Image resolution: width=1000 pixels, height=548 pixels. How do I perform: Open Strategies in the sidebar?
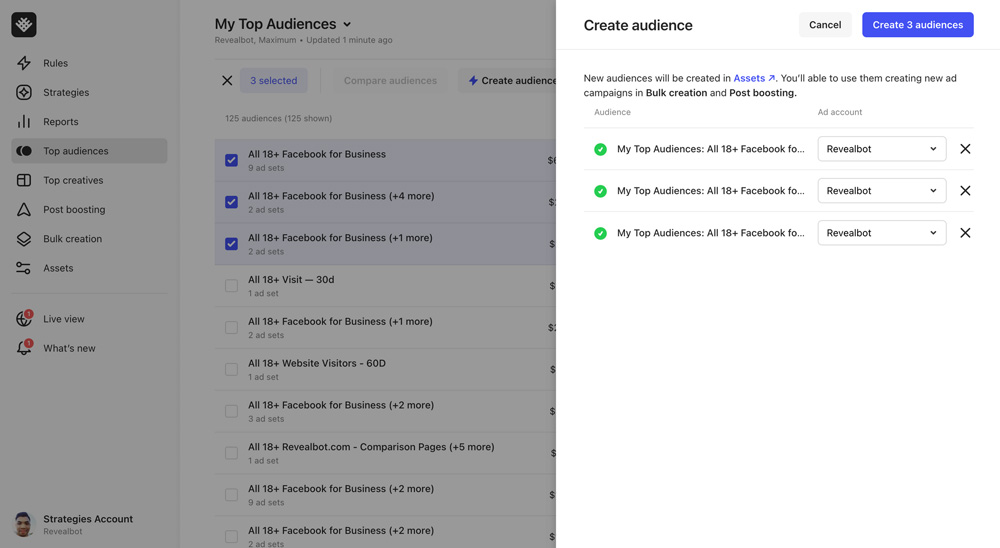(x=65, y=92)
